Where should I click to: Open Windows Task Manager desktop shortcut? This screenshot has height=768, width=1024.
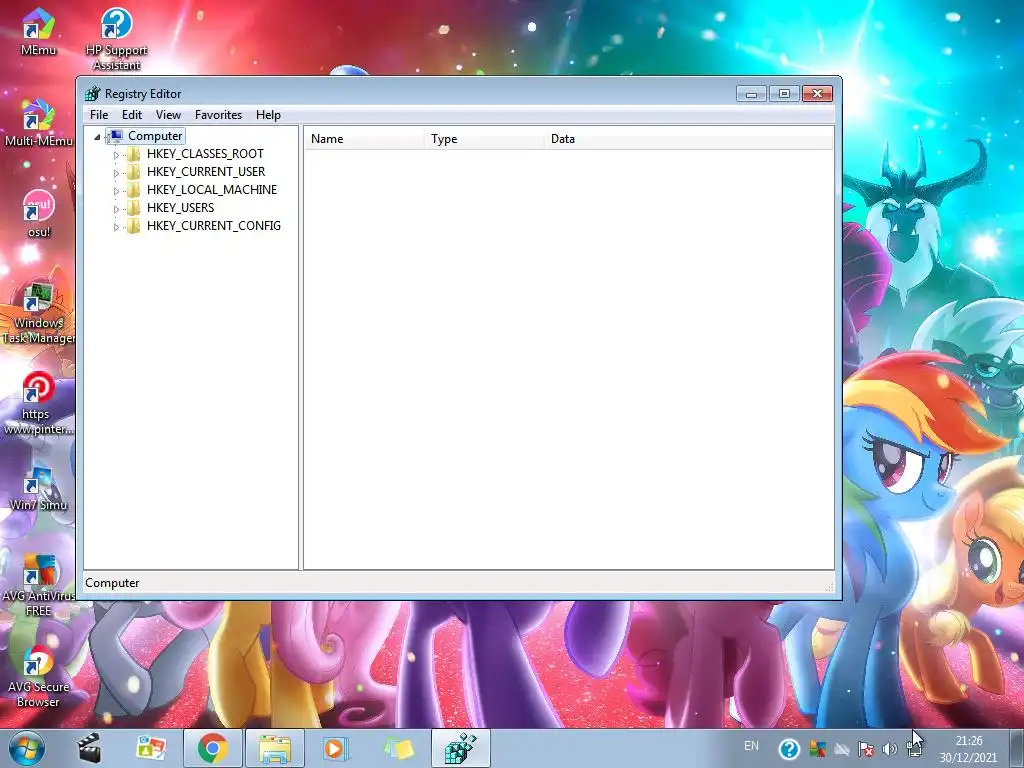(38, 312)
